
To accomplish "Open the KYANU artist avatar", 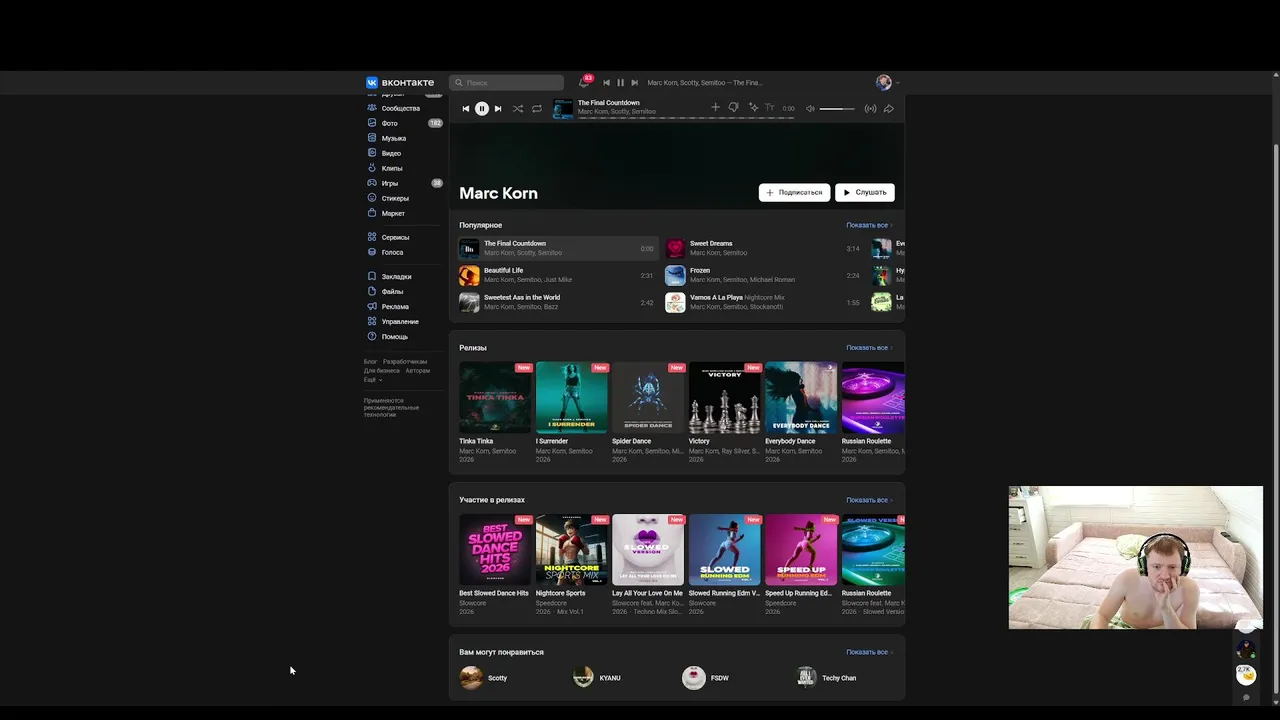I will pos(583,678).
